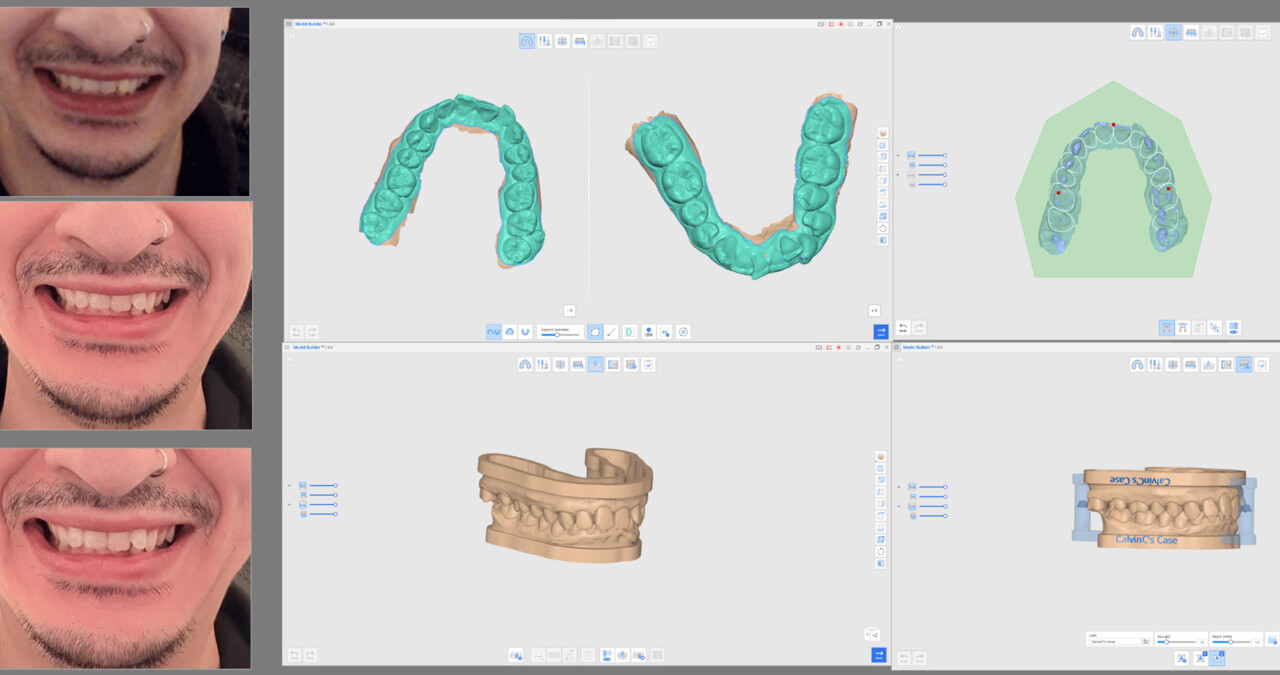Open the final checkmark step in top-left window
The width and height of the screenshot is (1280, 675).
pyautogui.click(x=650, y=41)
